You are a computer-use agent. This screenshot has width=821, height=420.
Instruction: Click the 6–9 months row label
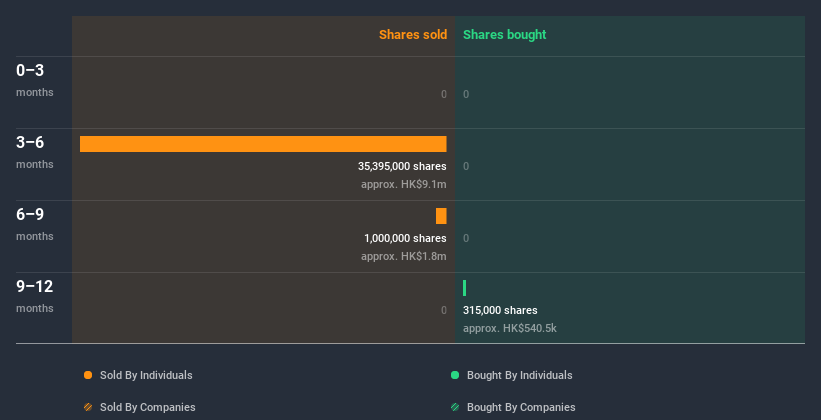tap(35, 224)
